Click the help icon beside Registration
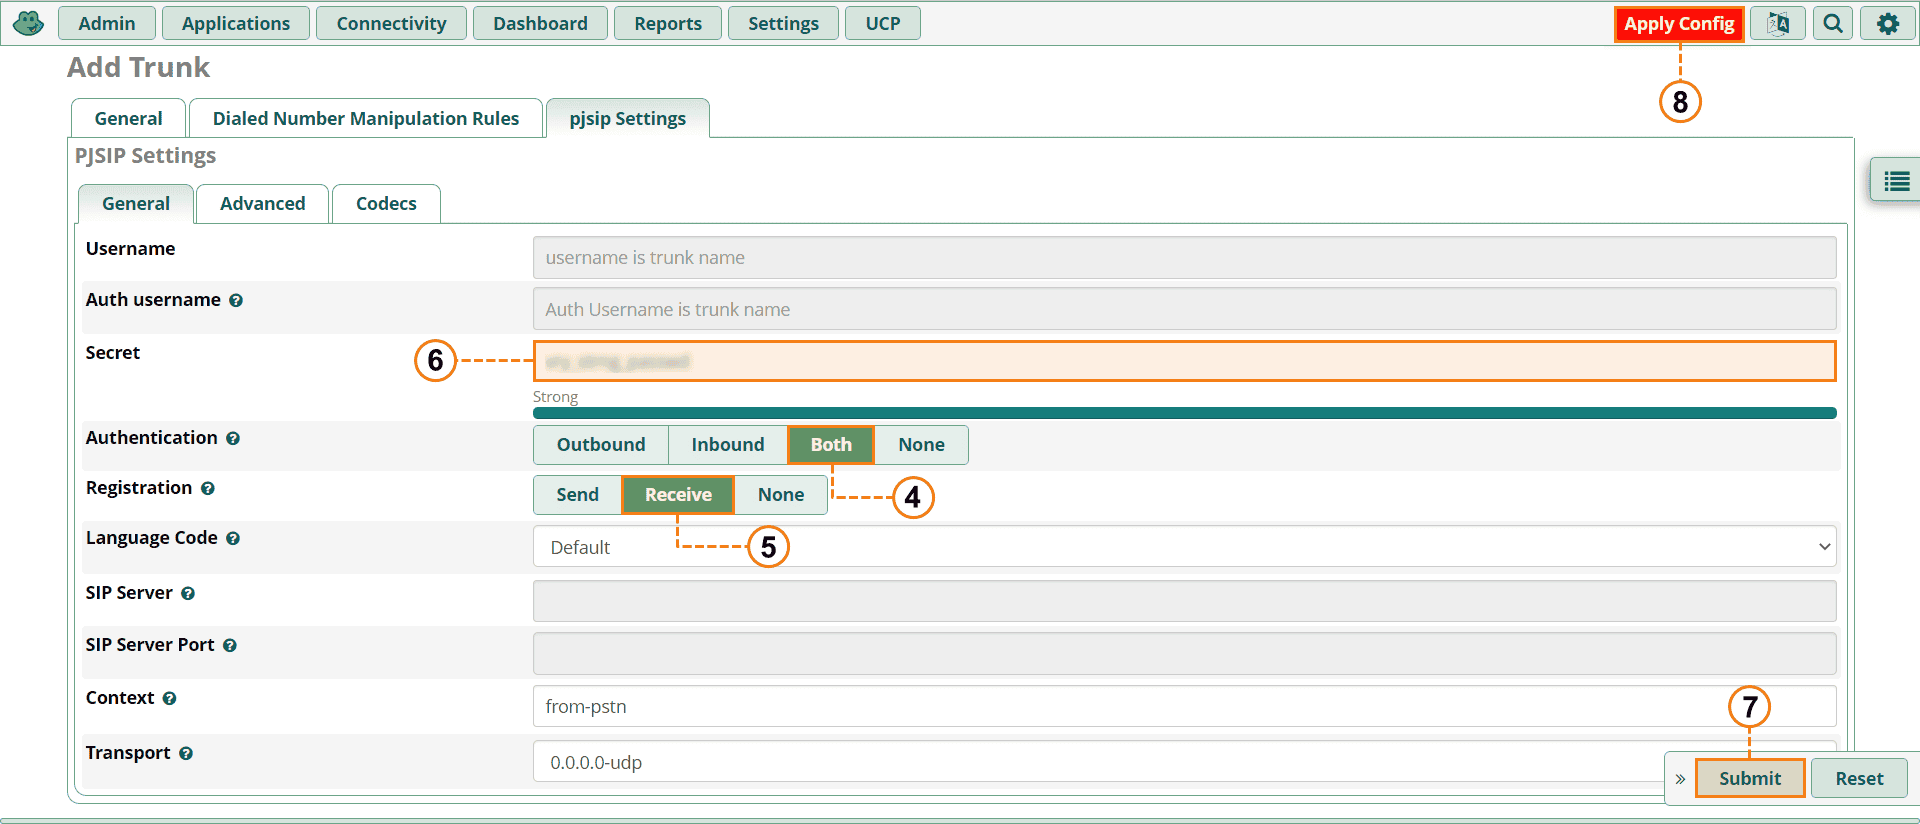Viewport: 1920px width, 824px height. tap(208, 488)
